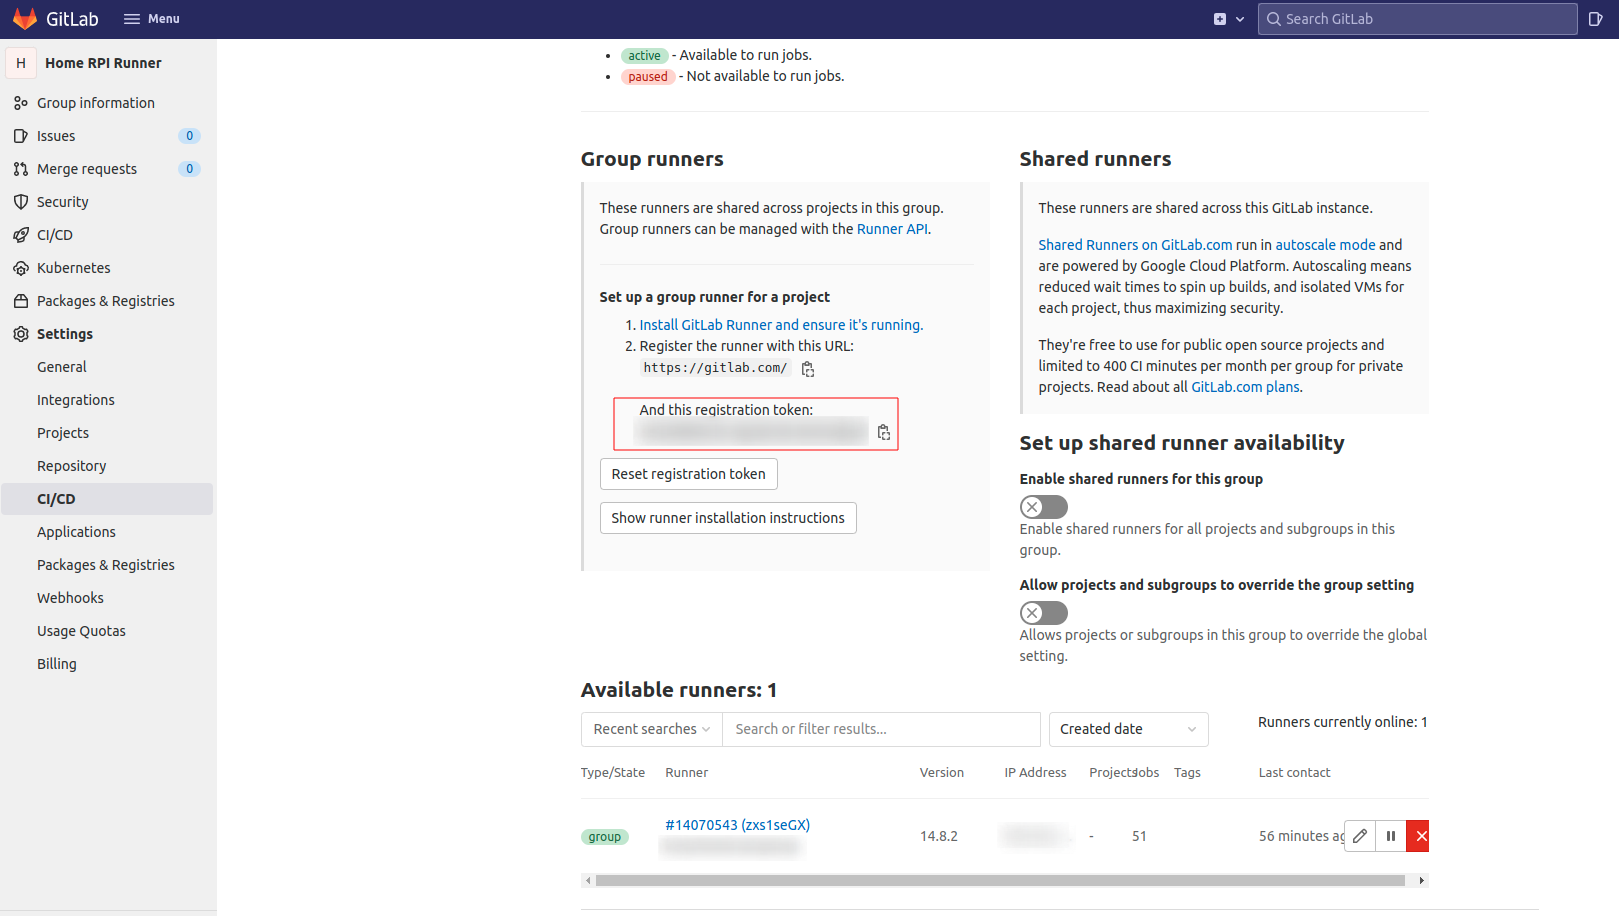Open the Created date sort dropdown
This screenshot has width=1619, height=916.
point(1128,729)
